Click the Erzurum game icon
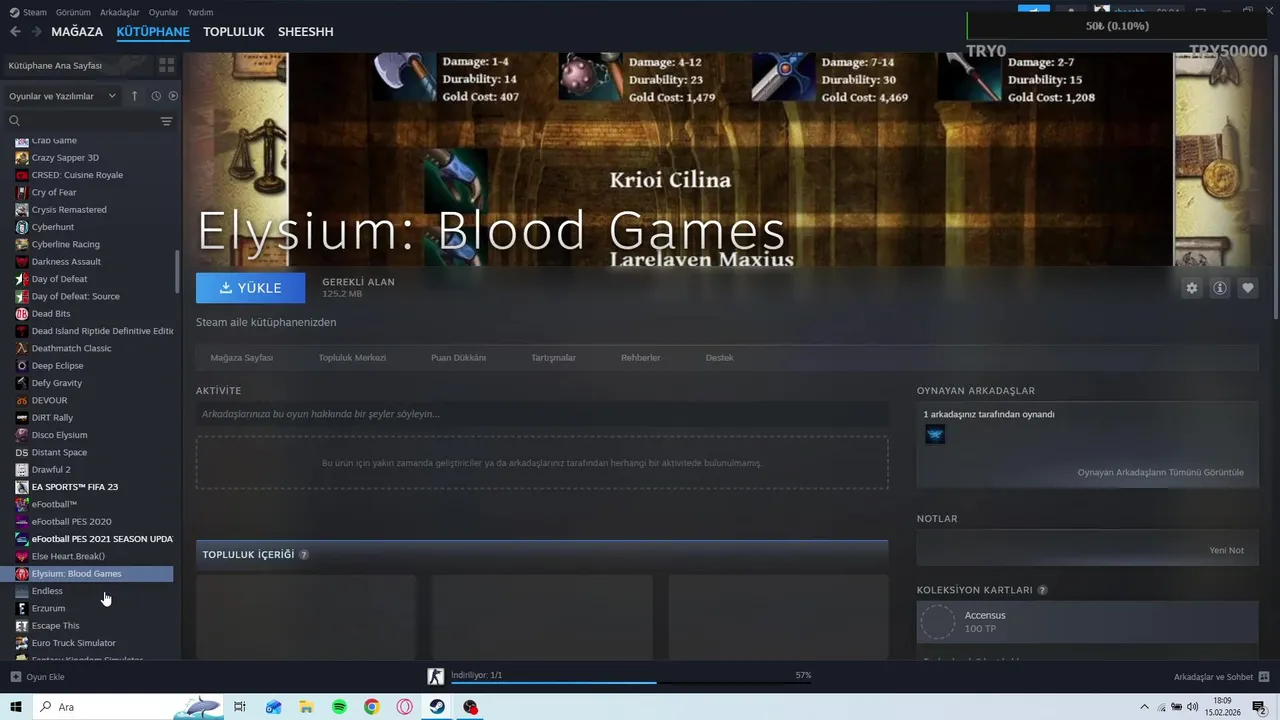 point(22,608)
